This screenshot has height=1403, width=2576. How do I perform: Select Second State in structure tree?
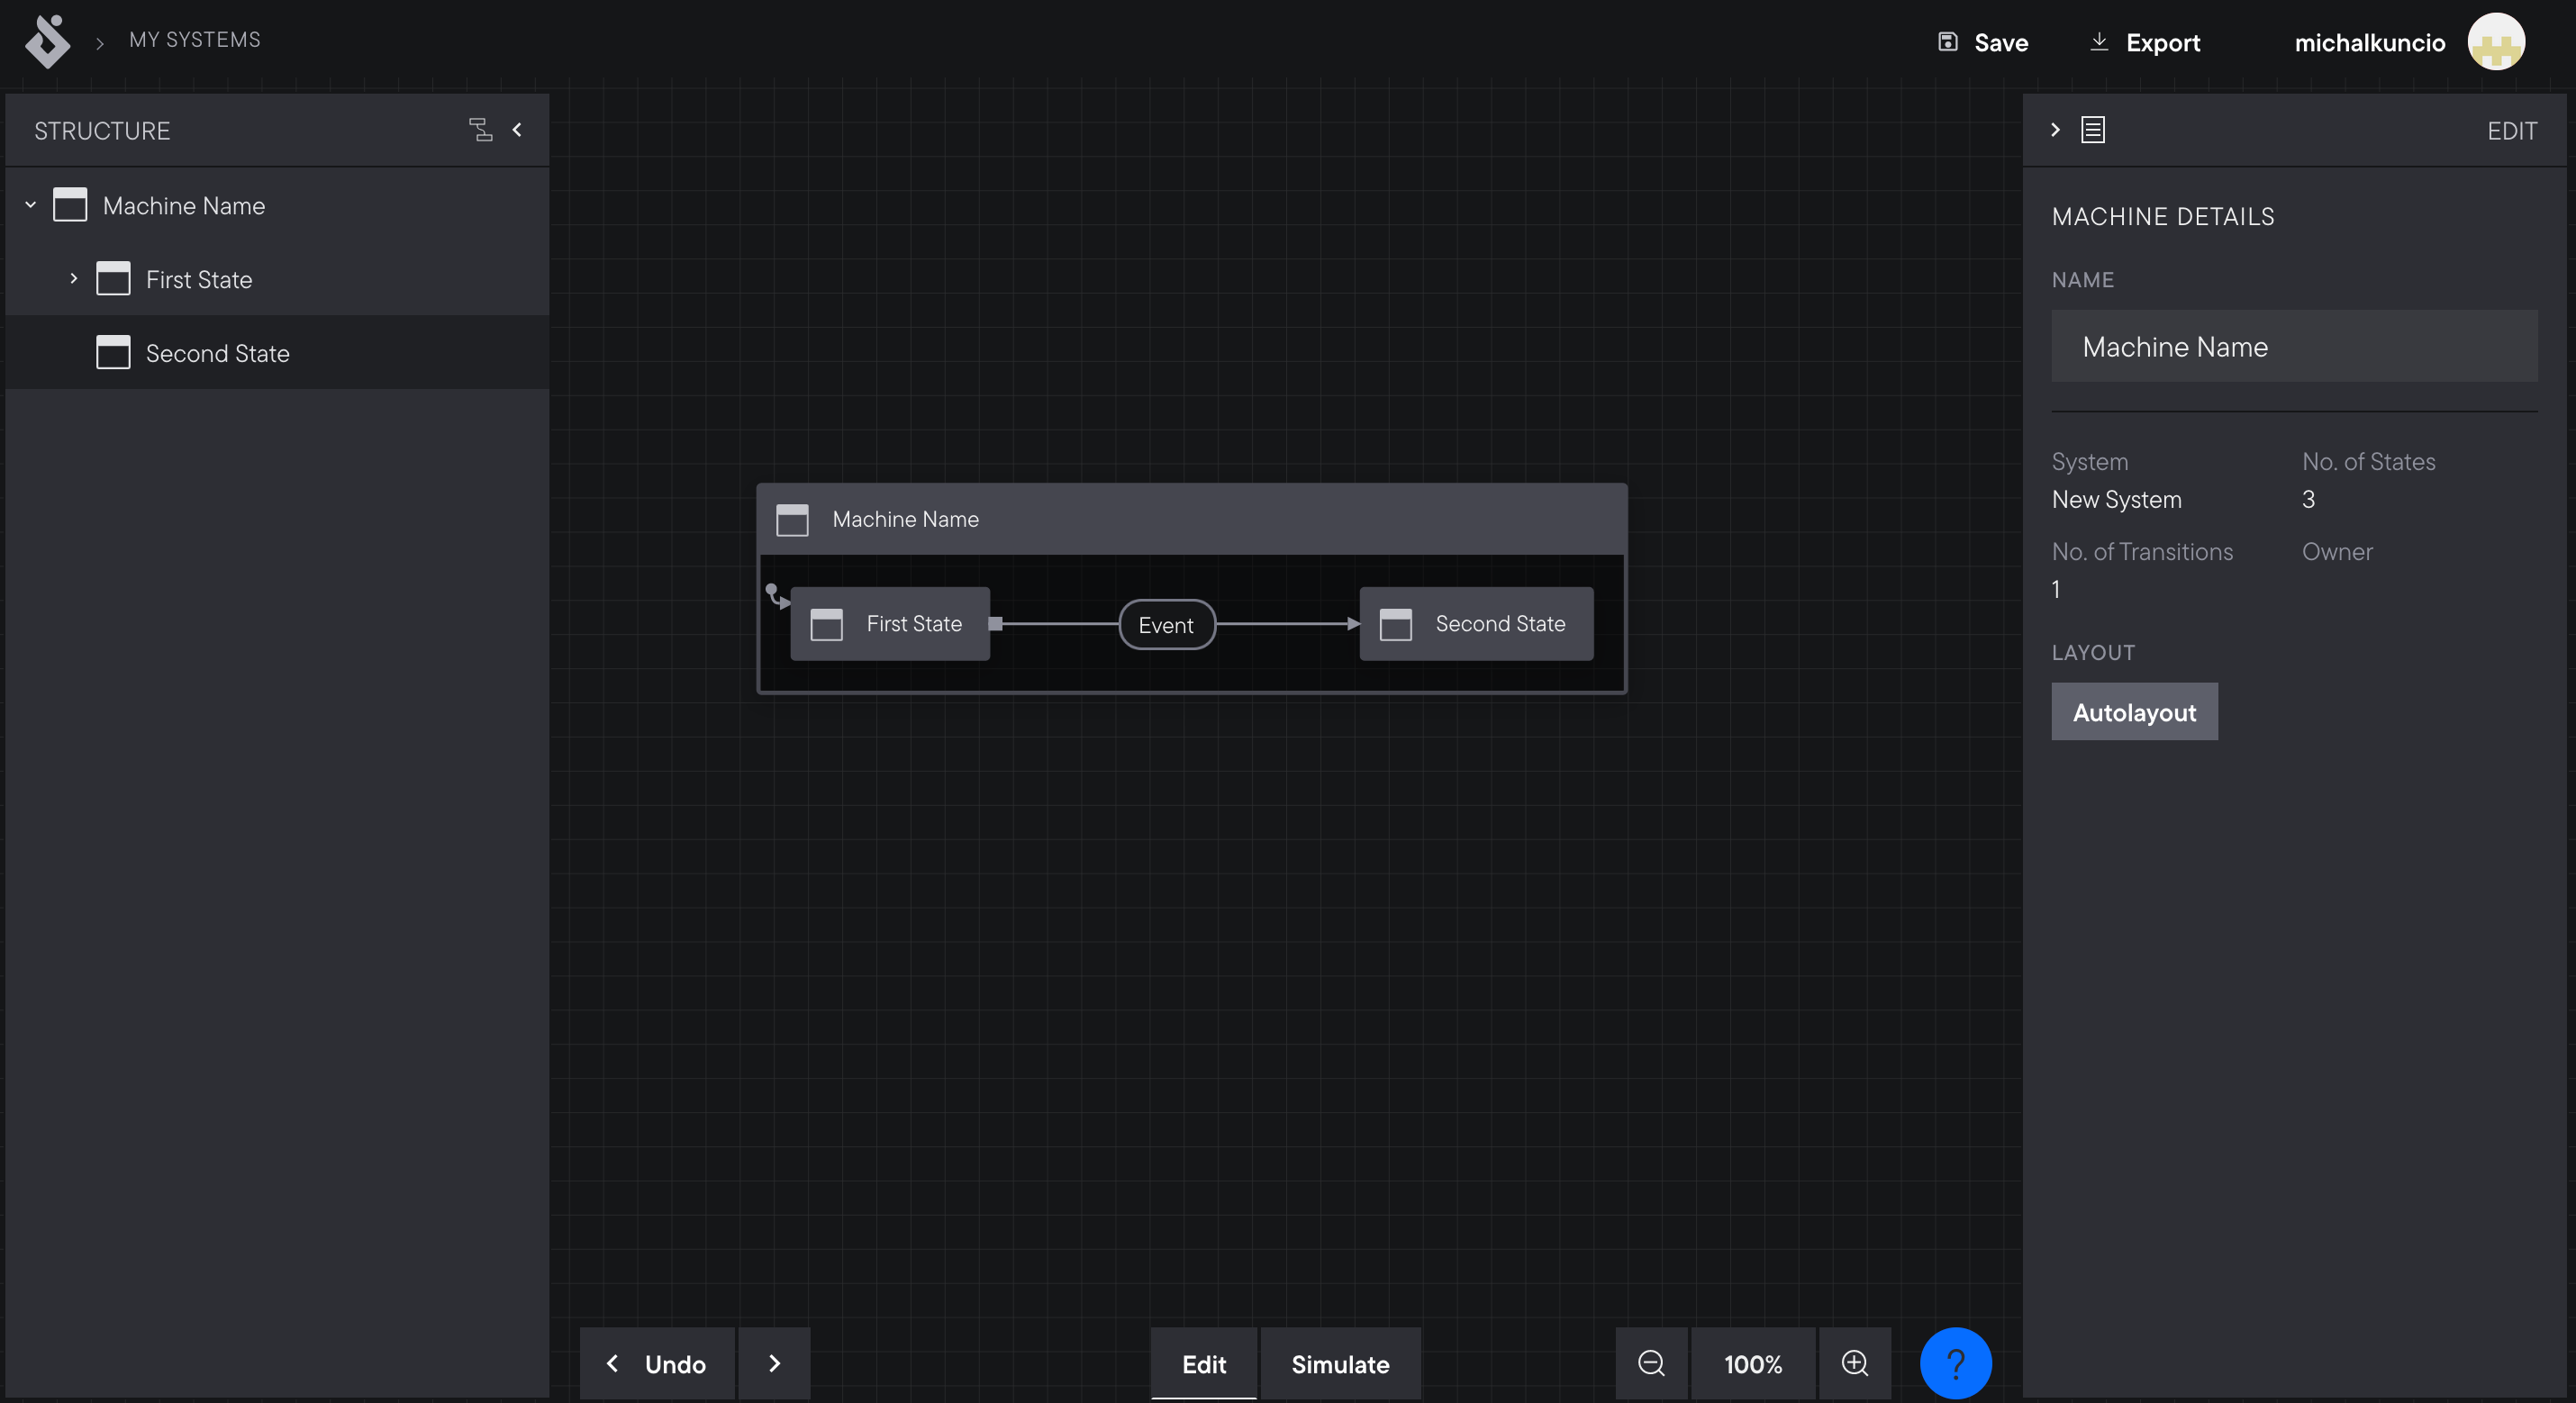217,353
